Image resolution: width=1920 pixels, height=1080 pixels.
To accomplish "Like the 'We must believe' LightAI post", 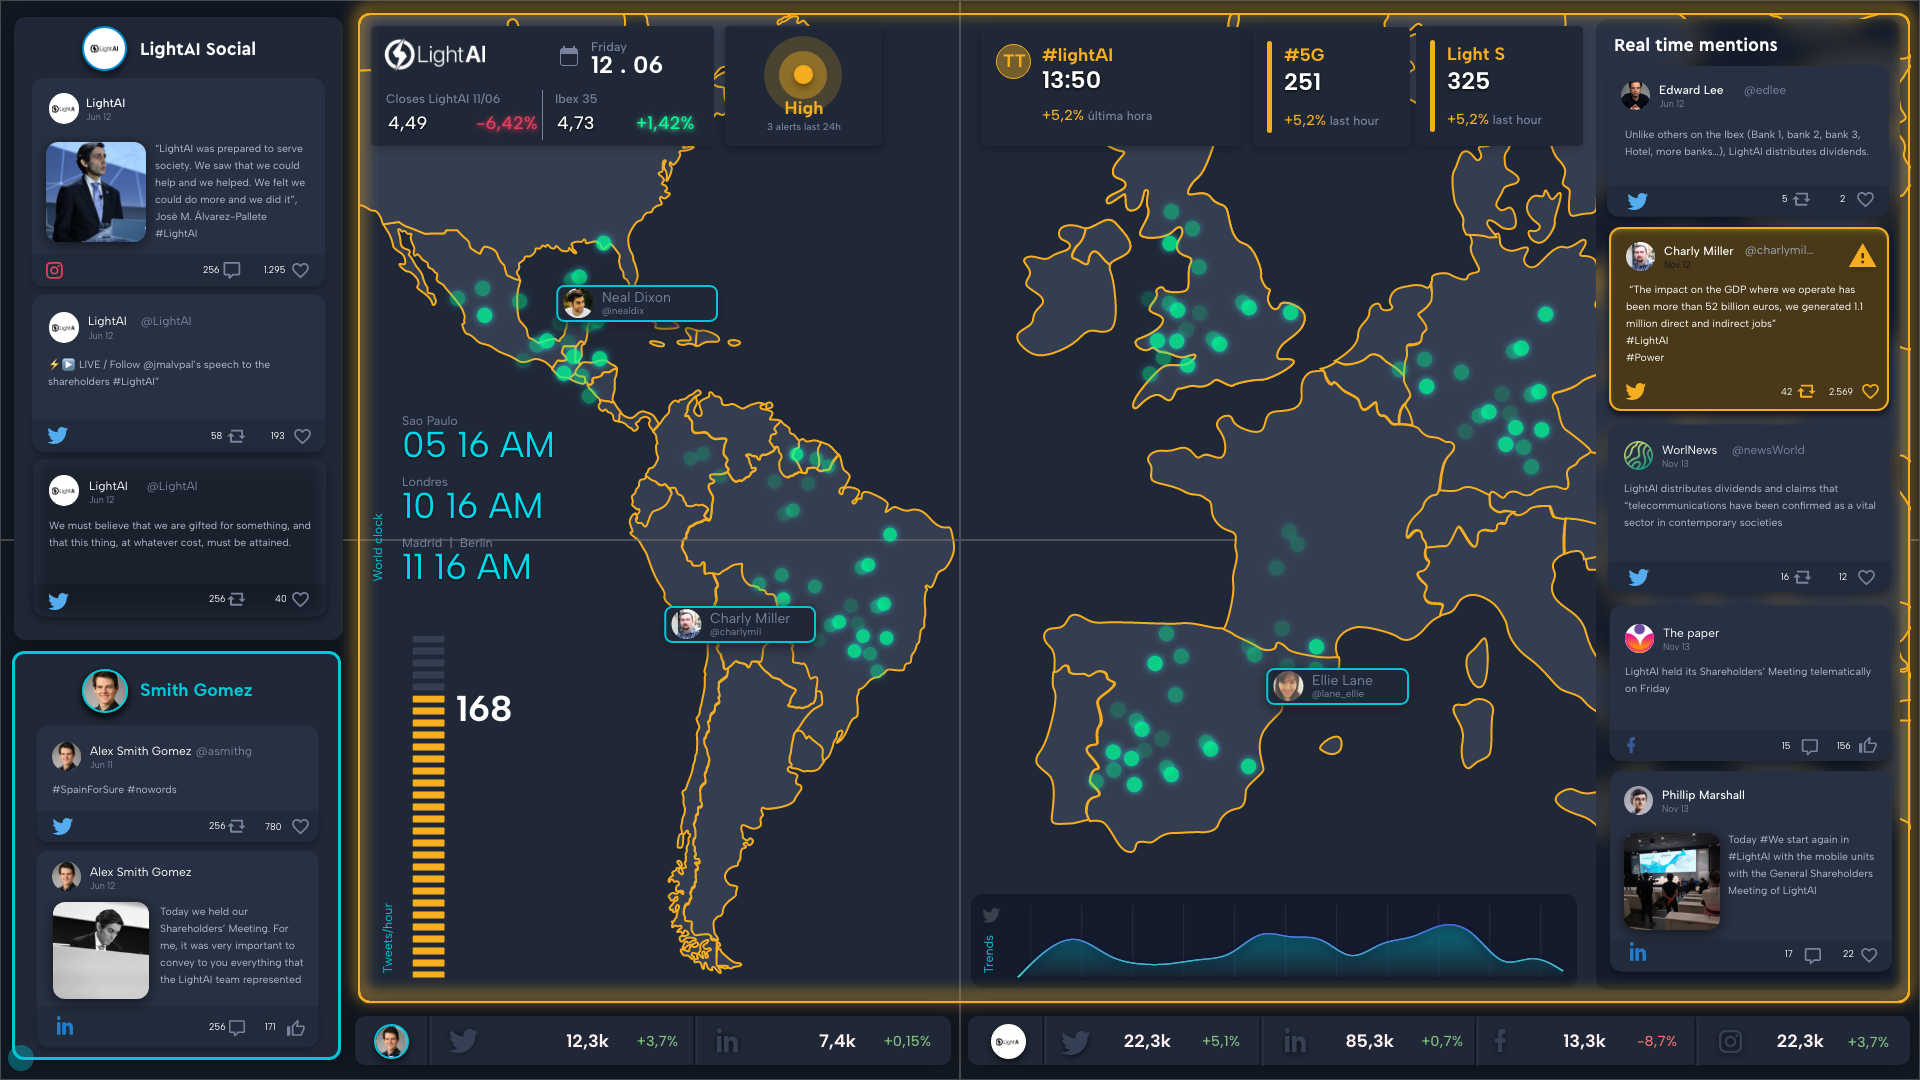I will click(300, 599).
